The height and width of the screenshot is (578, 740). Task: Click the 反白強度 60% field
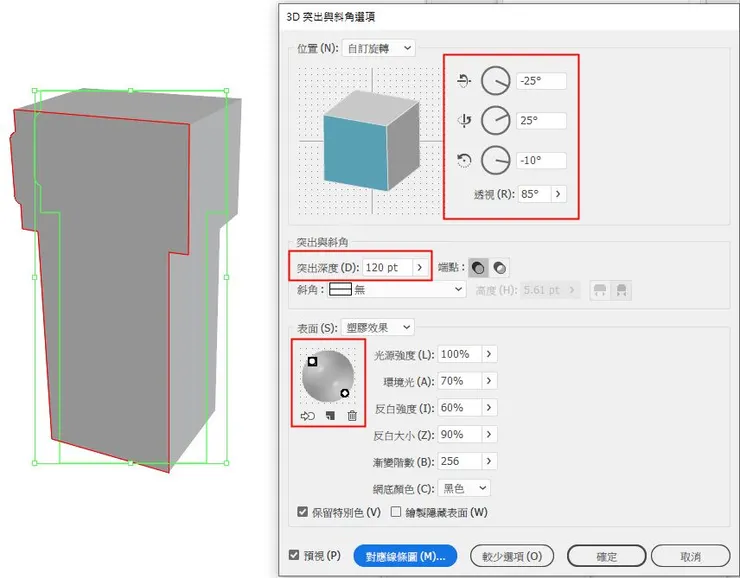[x=460, y=408]
